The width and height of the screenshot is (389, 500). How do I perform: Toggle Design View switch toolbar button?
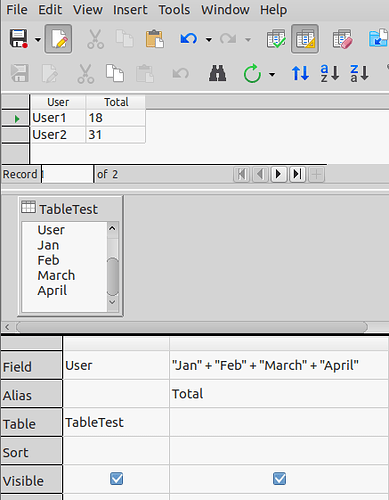coord(305,39)
